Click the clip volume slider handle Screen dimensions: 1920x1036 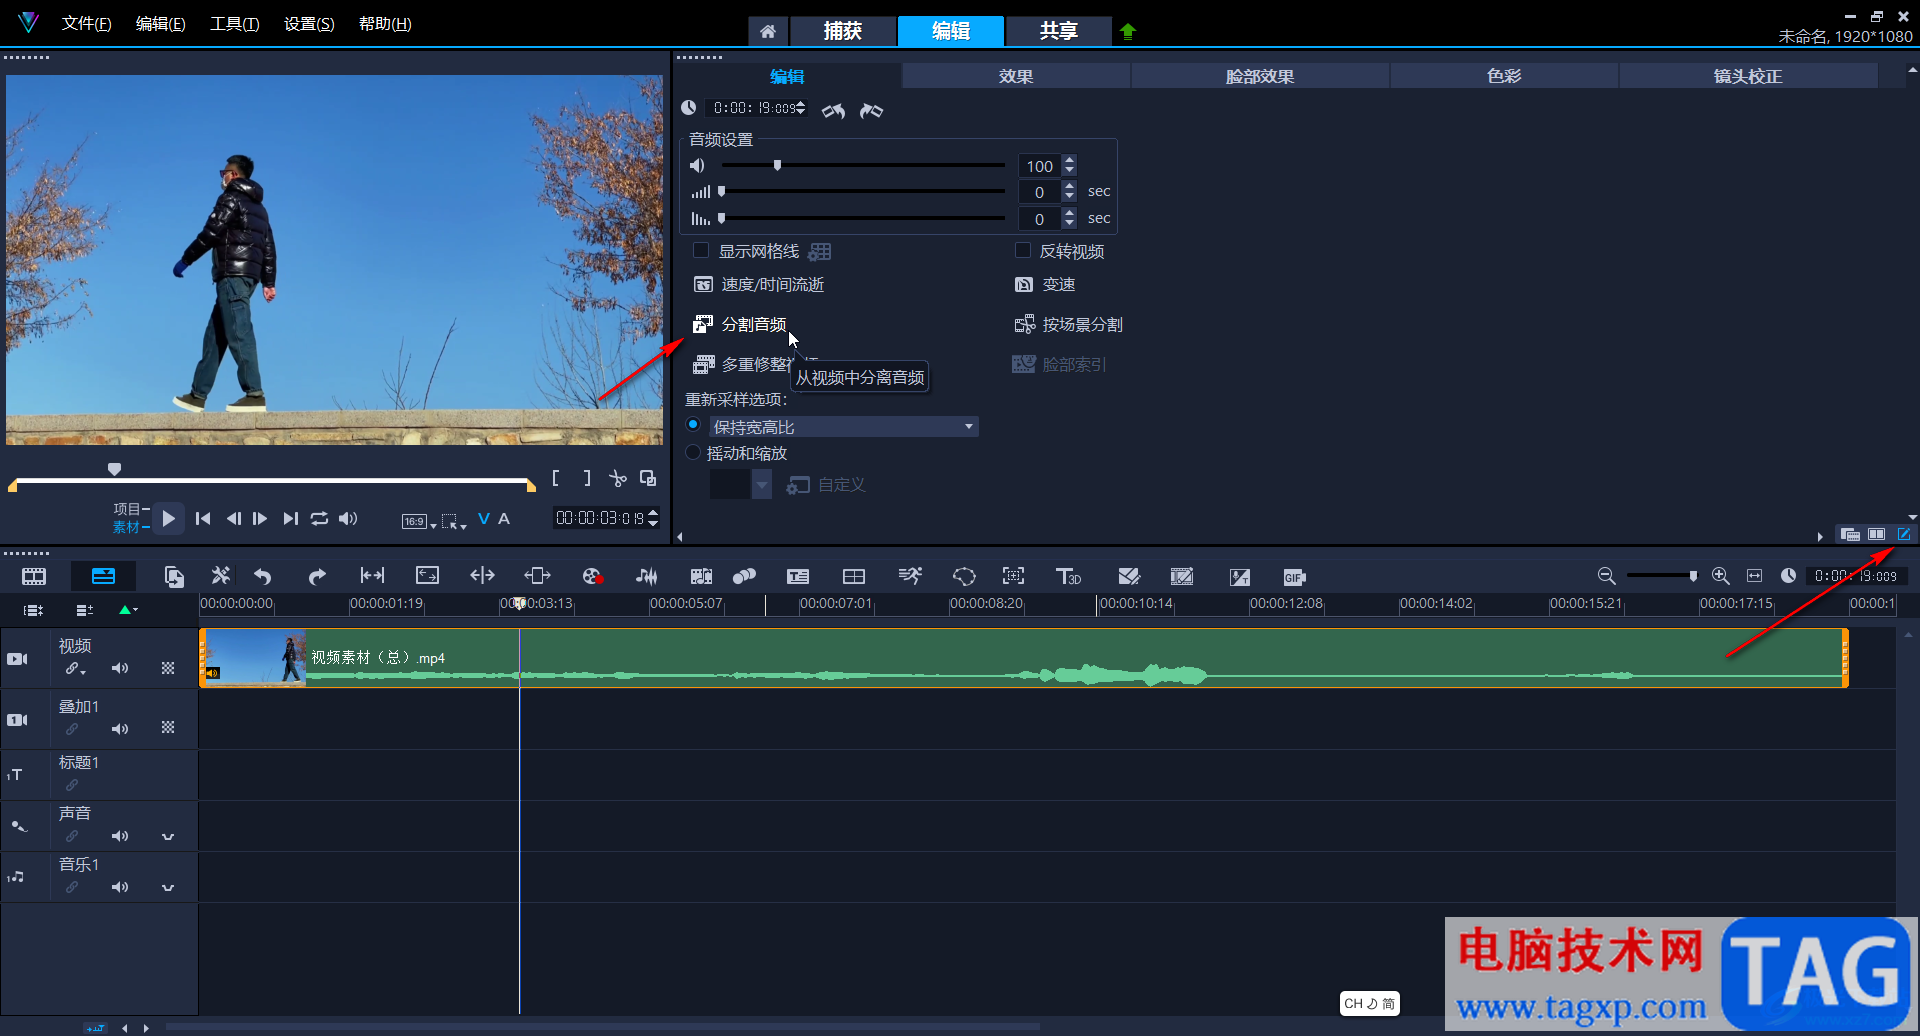[777, 166]
